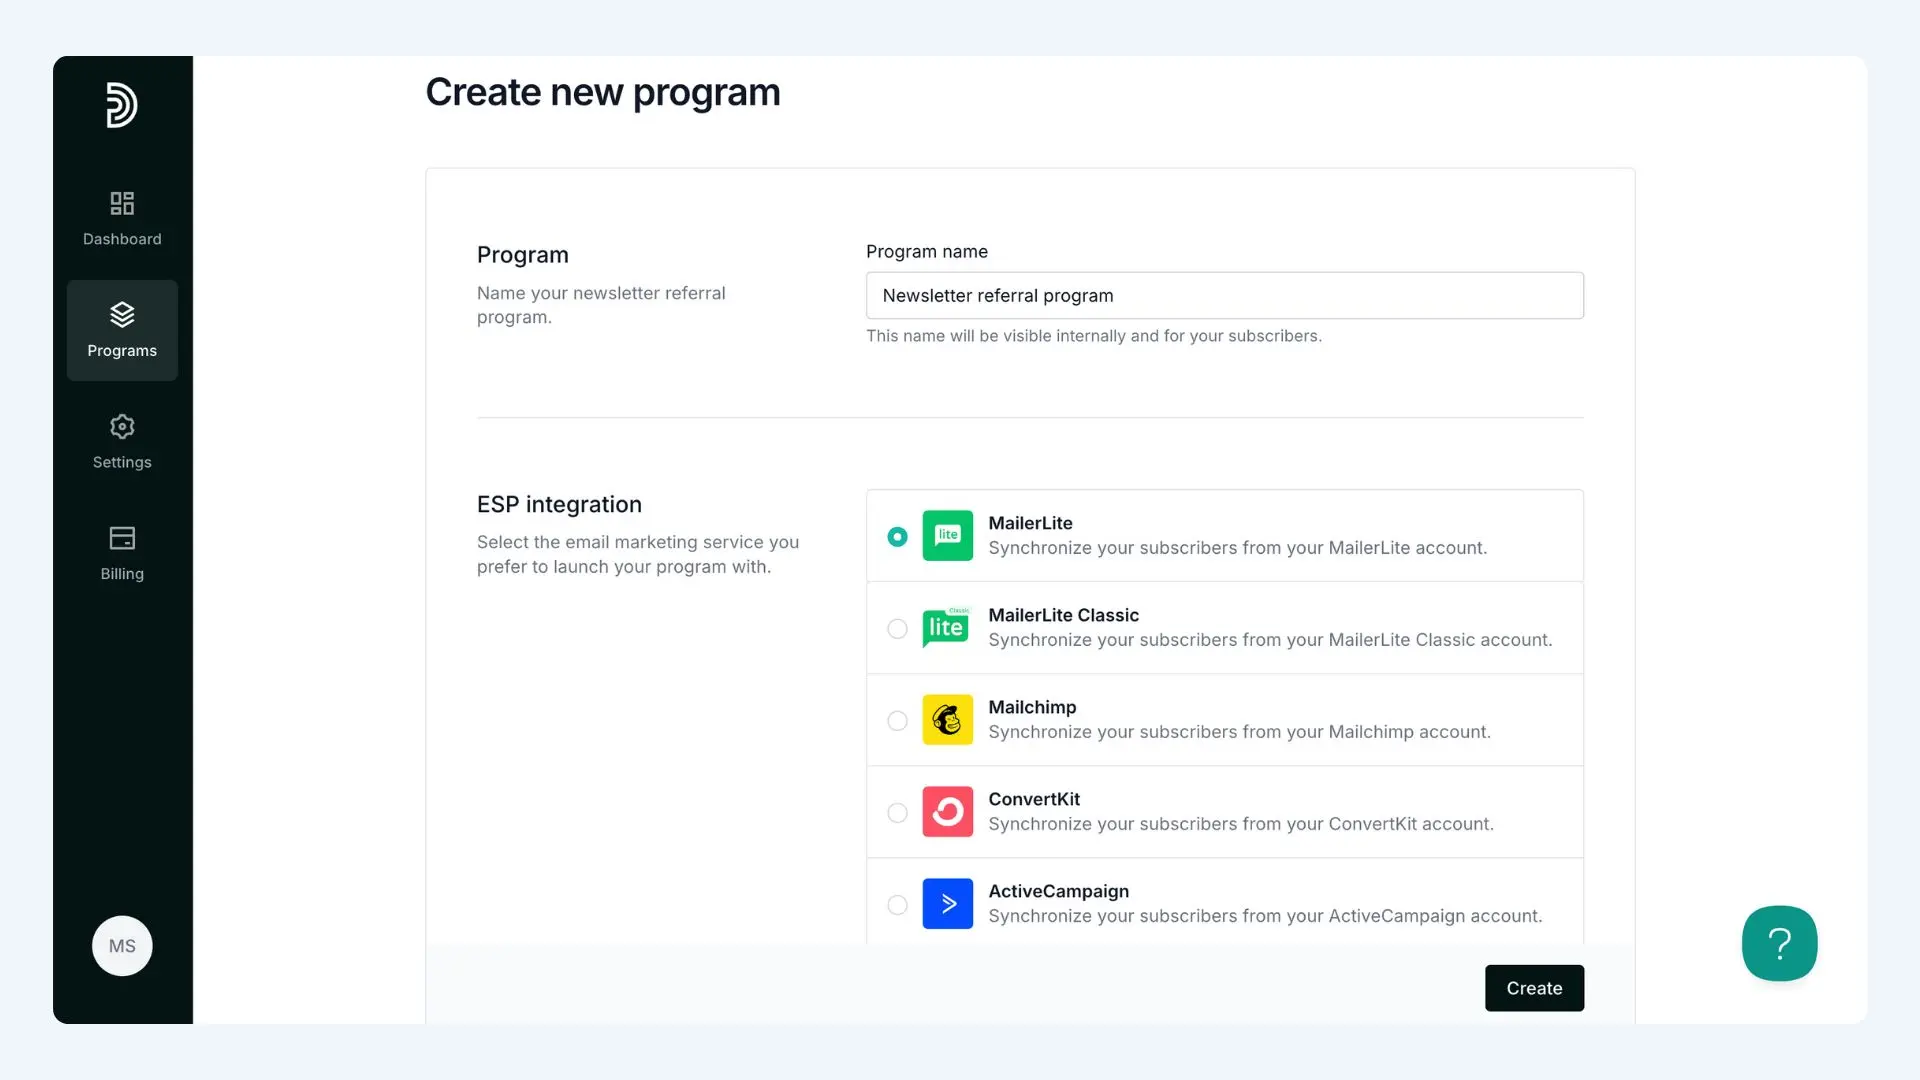
Task: Click the app logo in sidebar
Action: point(121,105)
